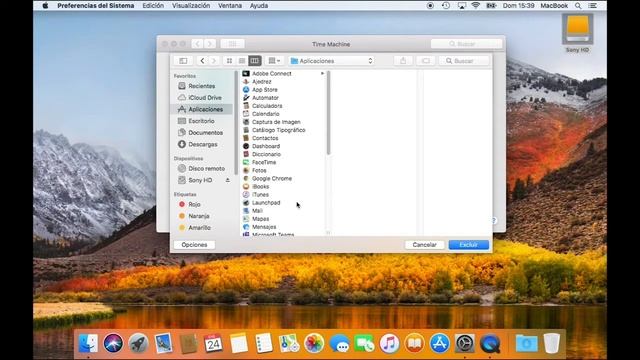The height and width of the screenshot is (360, 640).
Task: Launch Siri from the Dock
Action: [113, 343]
